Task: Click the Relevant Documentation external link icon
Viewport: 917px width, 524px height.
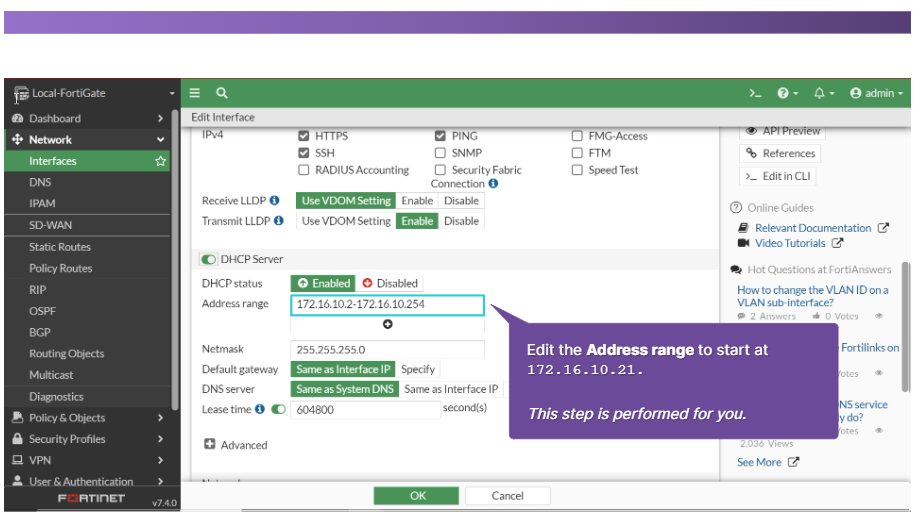Action: coord(883,228)
